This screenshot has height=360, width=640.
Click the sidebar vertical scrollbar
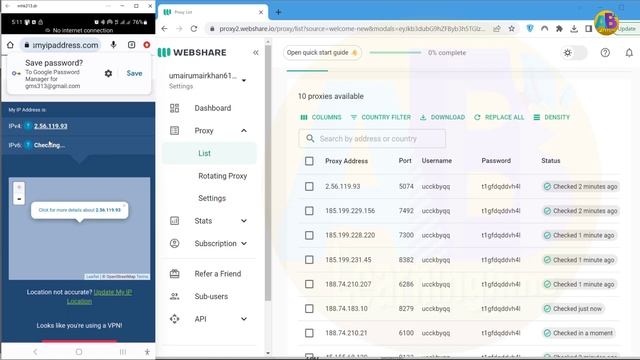[268, 173]
